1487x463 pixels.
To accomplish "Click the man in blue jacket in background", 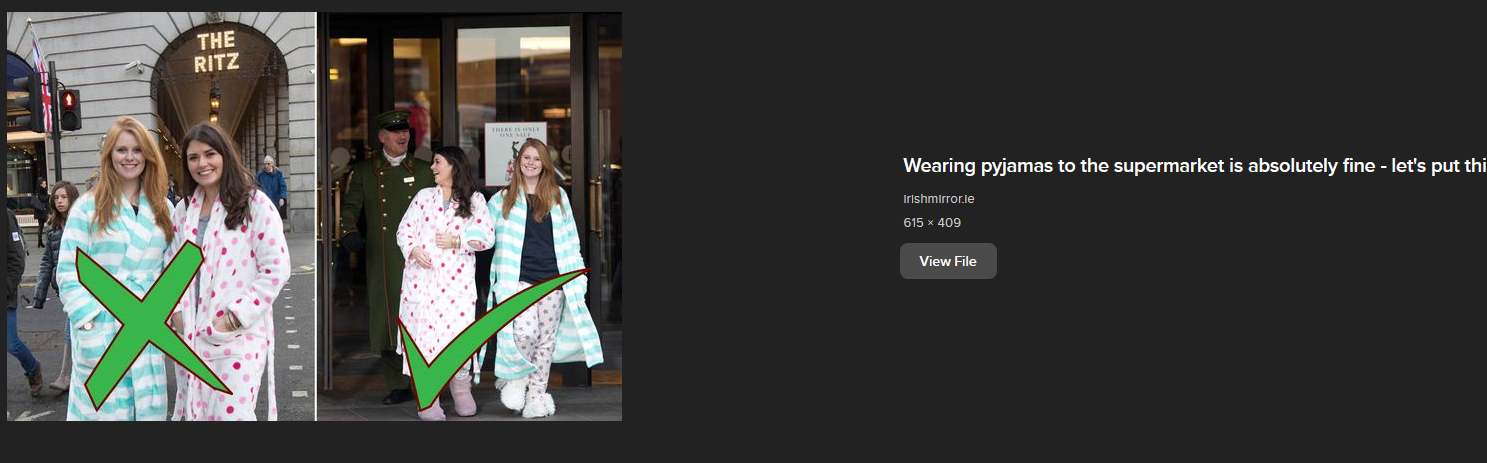I will coord(270,183).
